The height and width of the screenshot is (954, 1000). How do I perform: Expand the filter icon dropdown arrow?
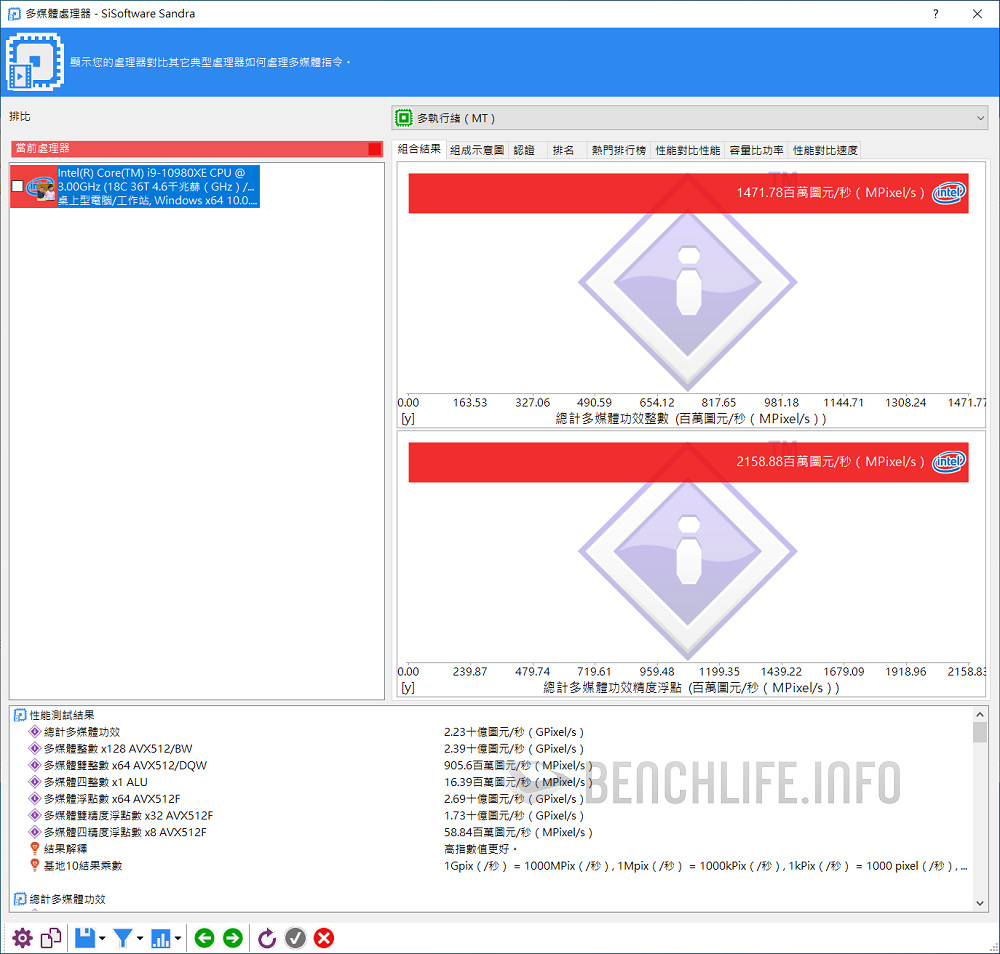[x=140, y=939]
